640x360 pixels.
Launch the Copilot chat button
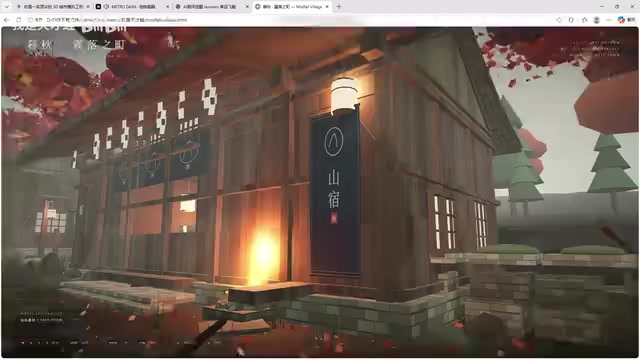[626, 20]
